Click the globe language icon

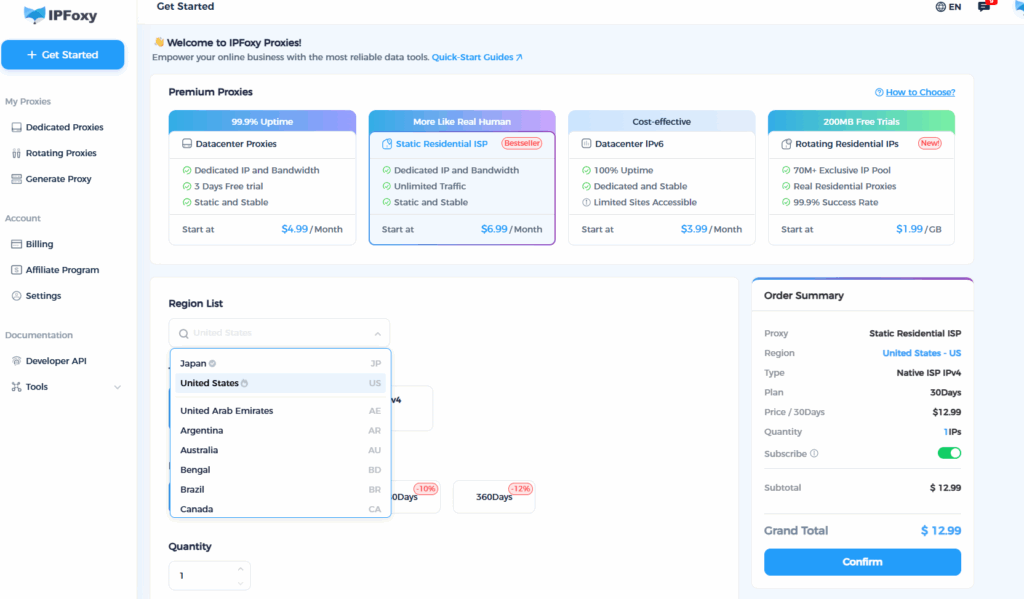click(940, 7)
